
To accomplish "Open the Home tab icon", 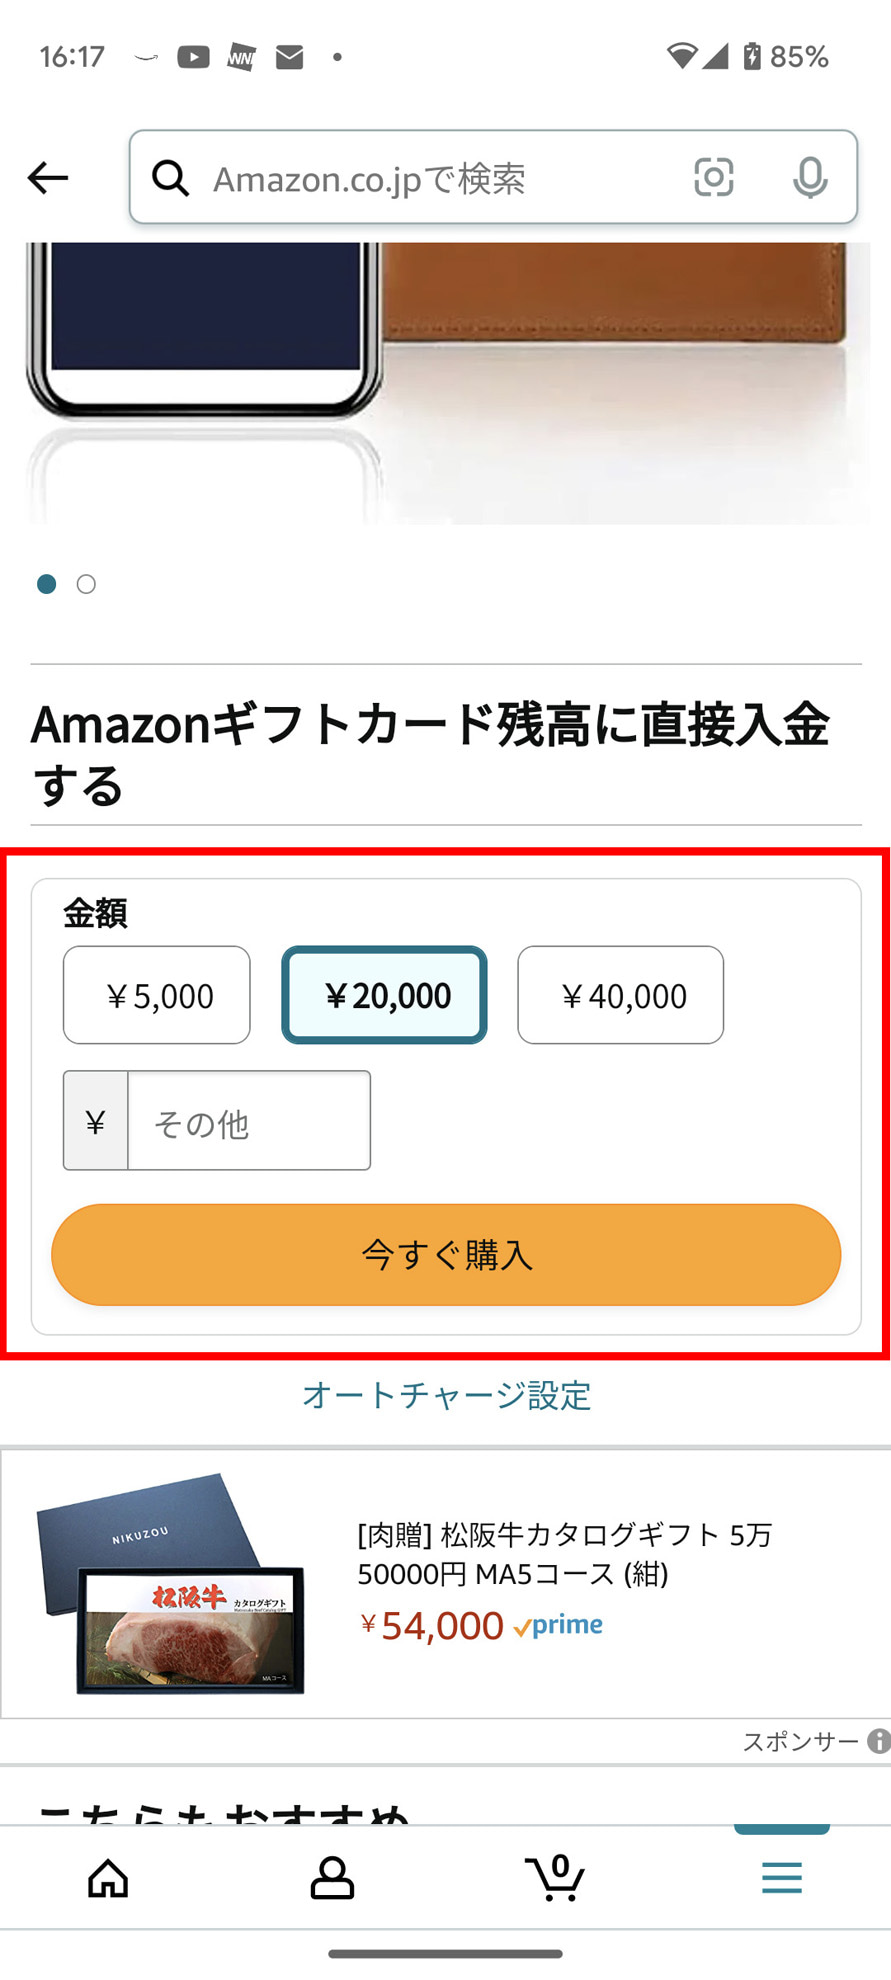I will (108, 1878).
